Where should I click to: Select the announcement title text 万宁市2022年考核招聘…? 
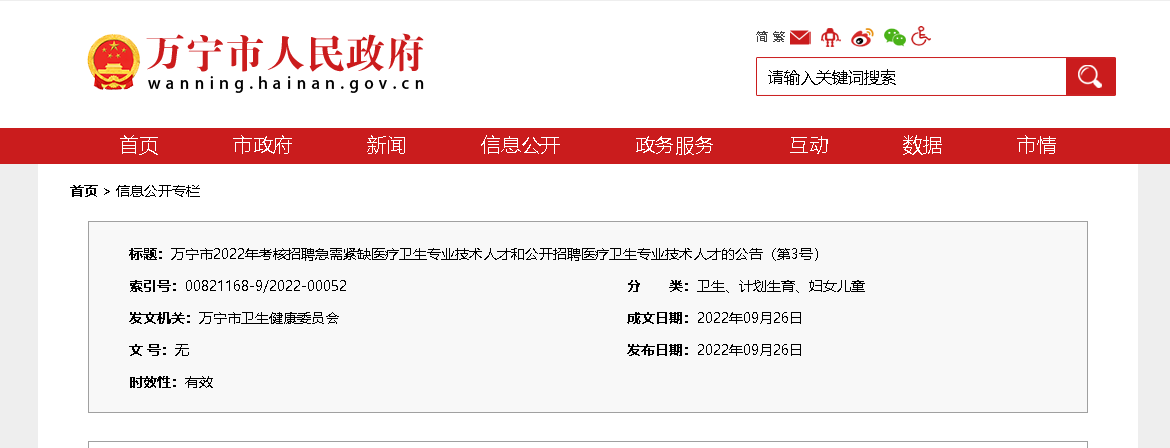(495, 254)
